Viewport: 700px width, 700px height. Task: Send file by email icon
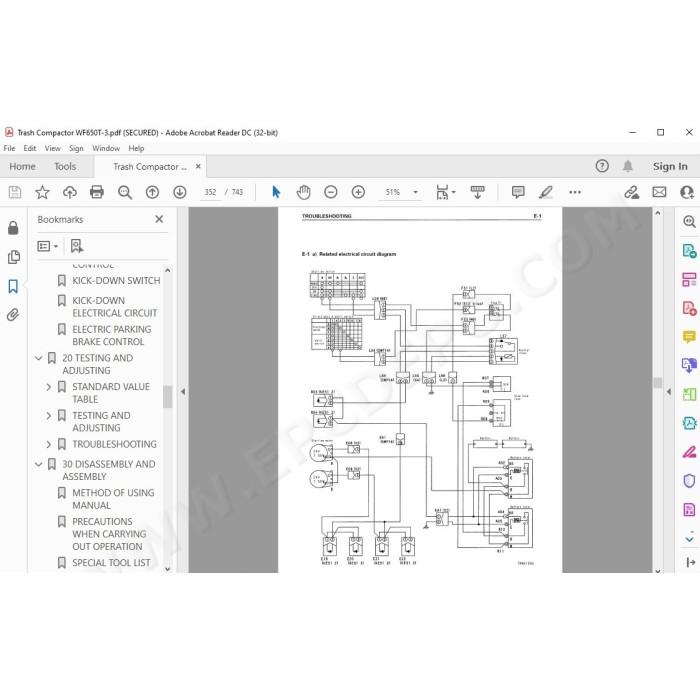coord(659,192)
